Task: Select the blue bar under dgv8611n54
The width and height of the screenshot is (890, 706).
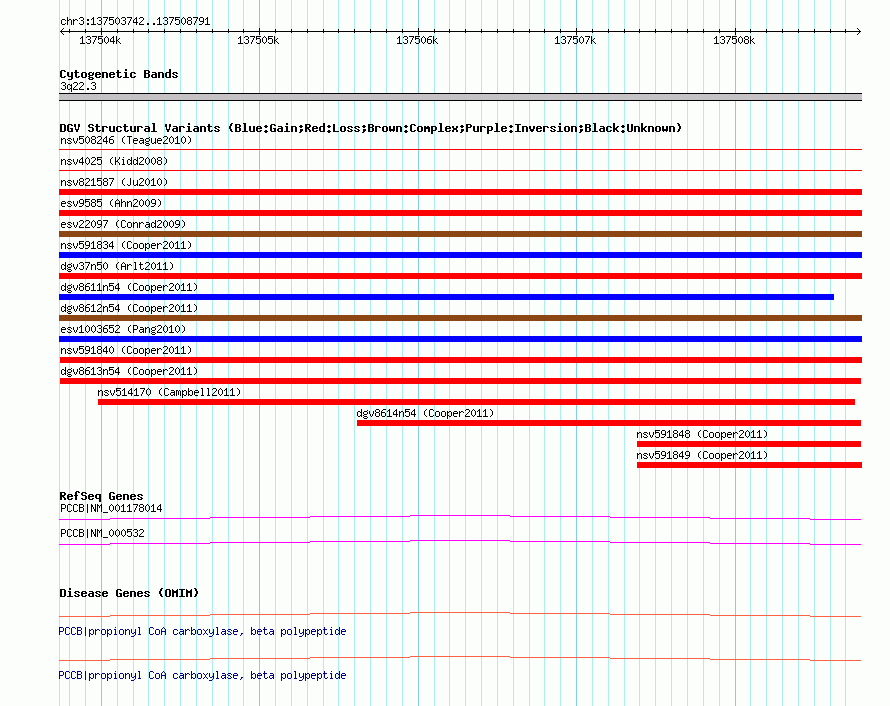Action: (x=447, y=297)
